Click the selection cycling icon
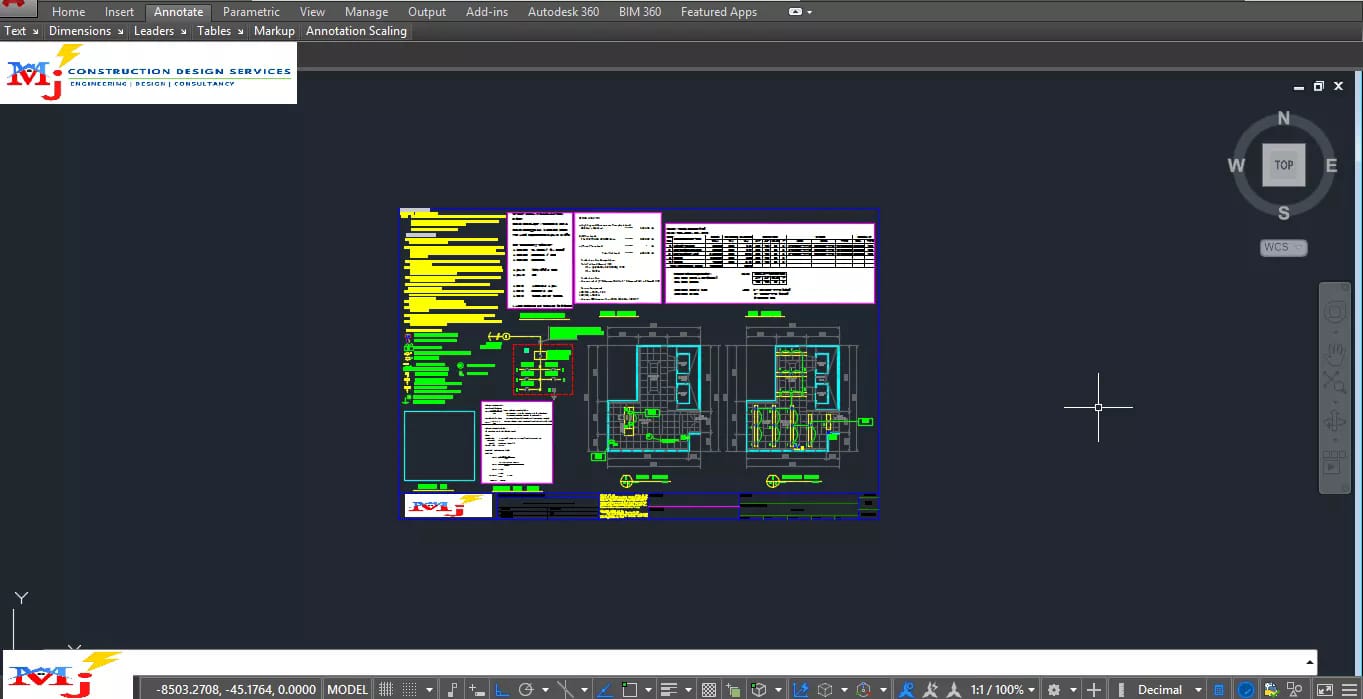This screenshot has height=699, width=1363. (733, 689)
